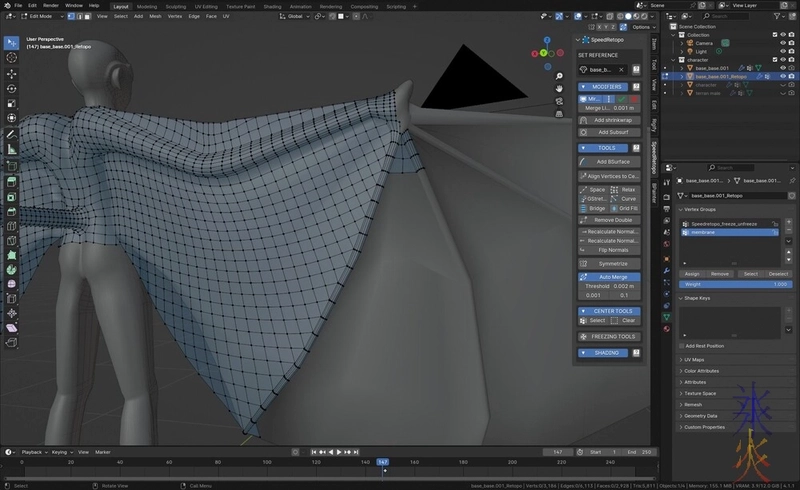Expand the UV Maps panel
The image size is (800, 490).
(694, 359)
